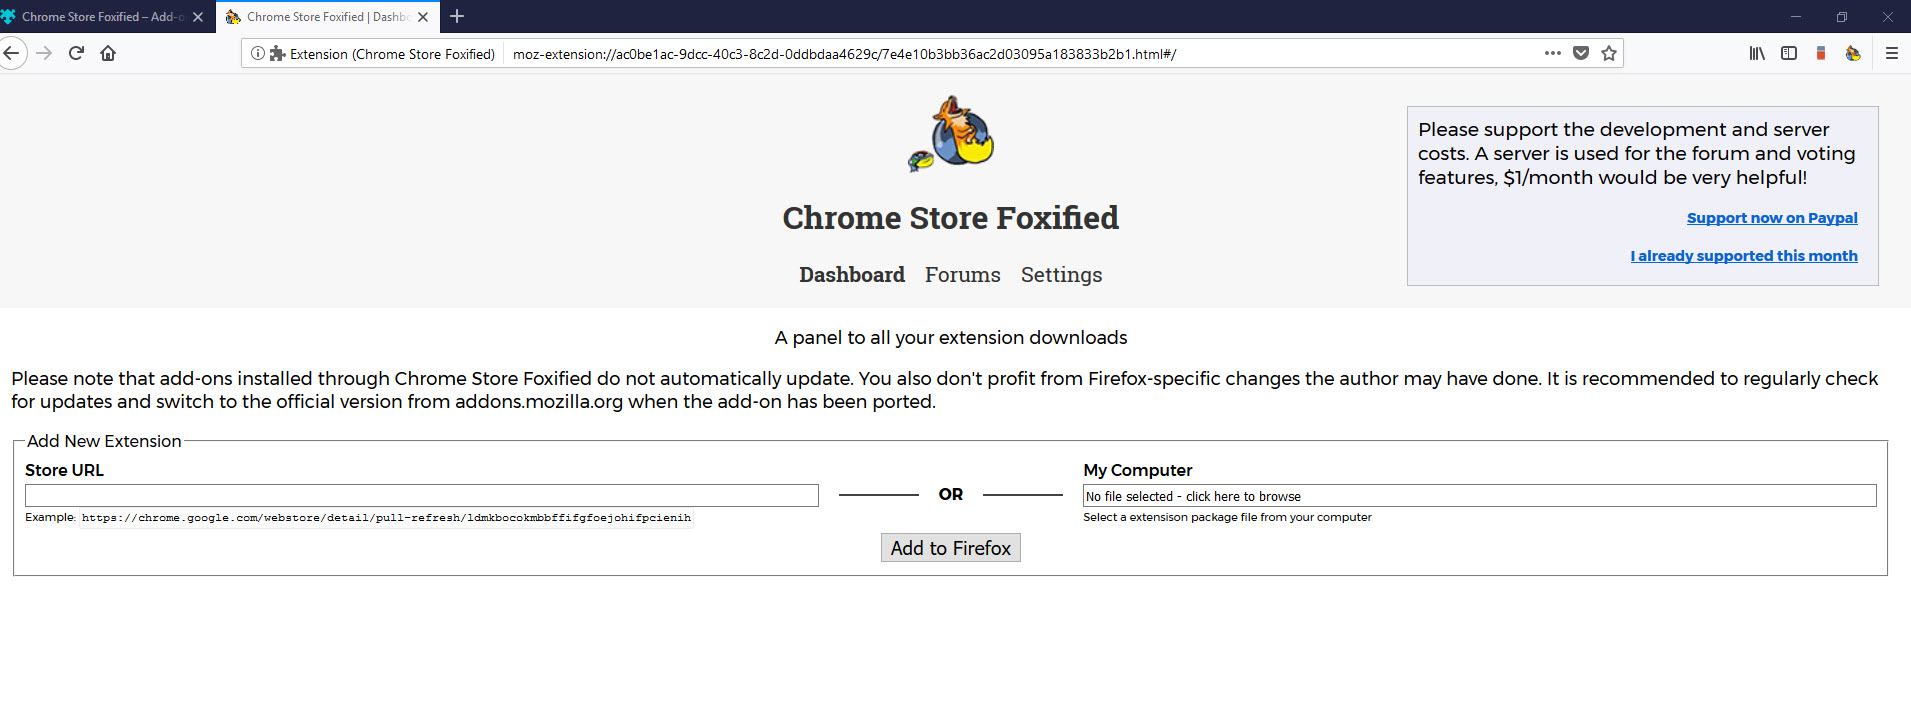Toggle the sidebars toolbar icon
The width and height of the screenshot is (1911, 702).
pos(1789,53)
